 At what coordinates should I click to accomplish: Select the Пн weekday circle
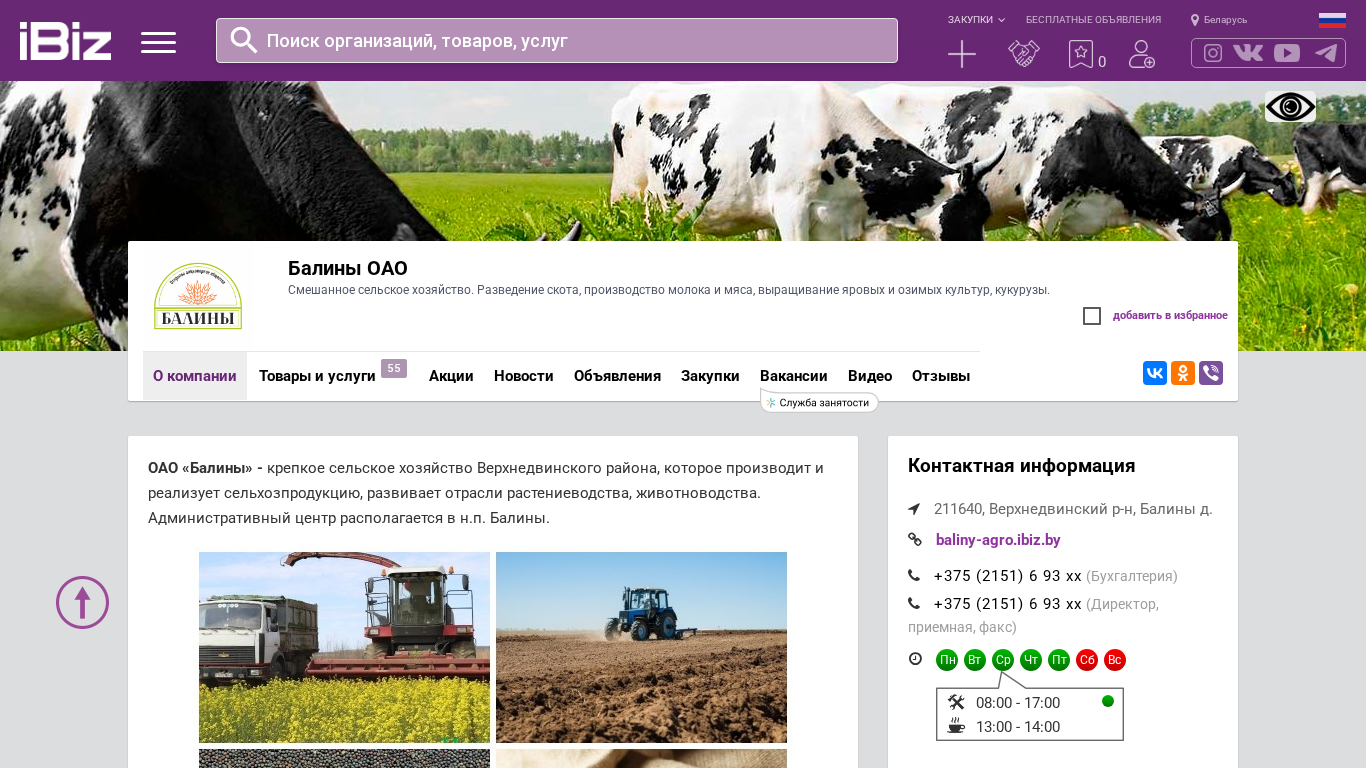click(947, 660)
